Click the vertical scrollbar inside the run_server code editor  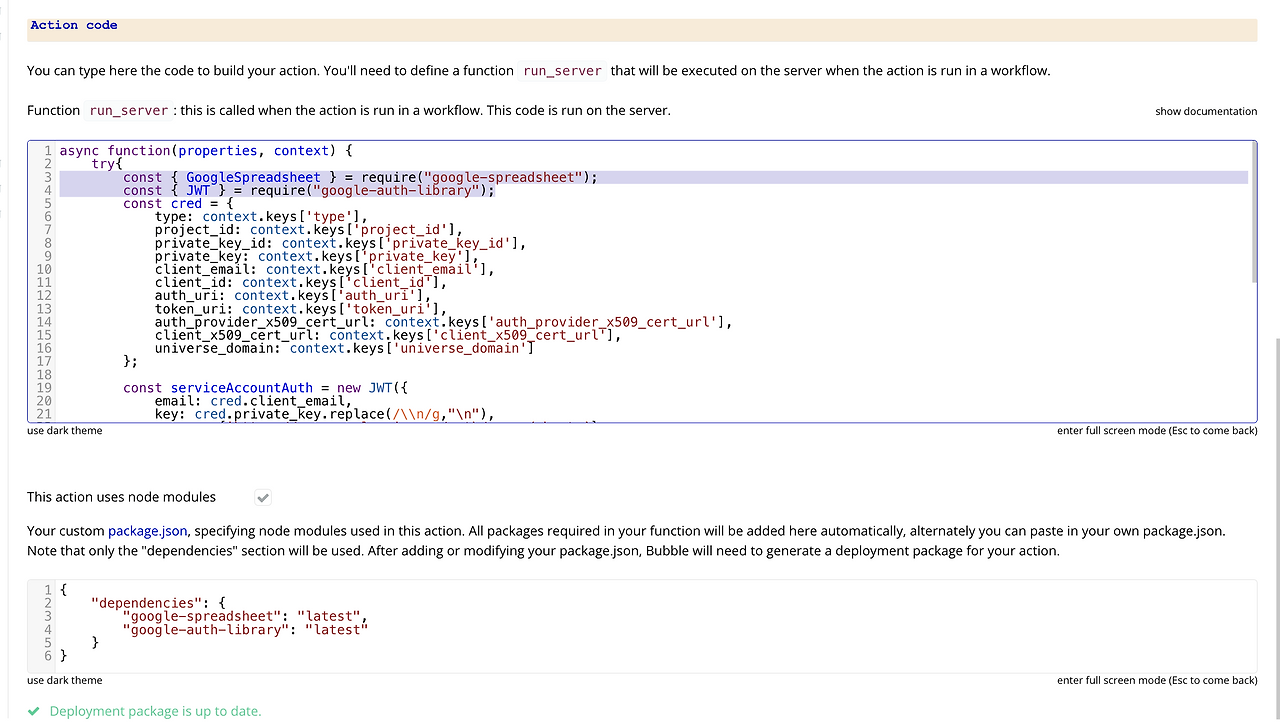(1253, 212)
